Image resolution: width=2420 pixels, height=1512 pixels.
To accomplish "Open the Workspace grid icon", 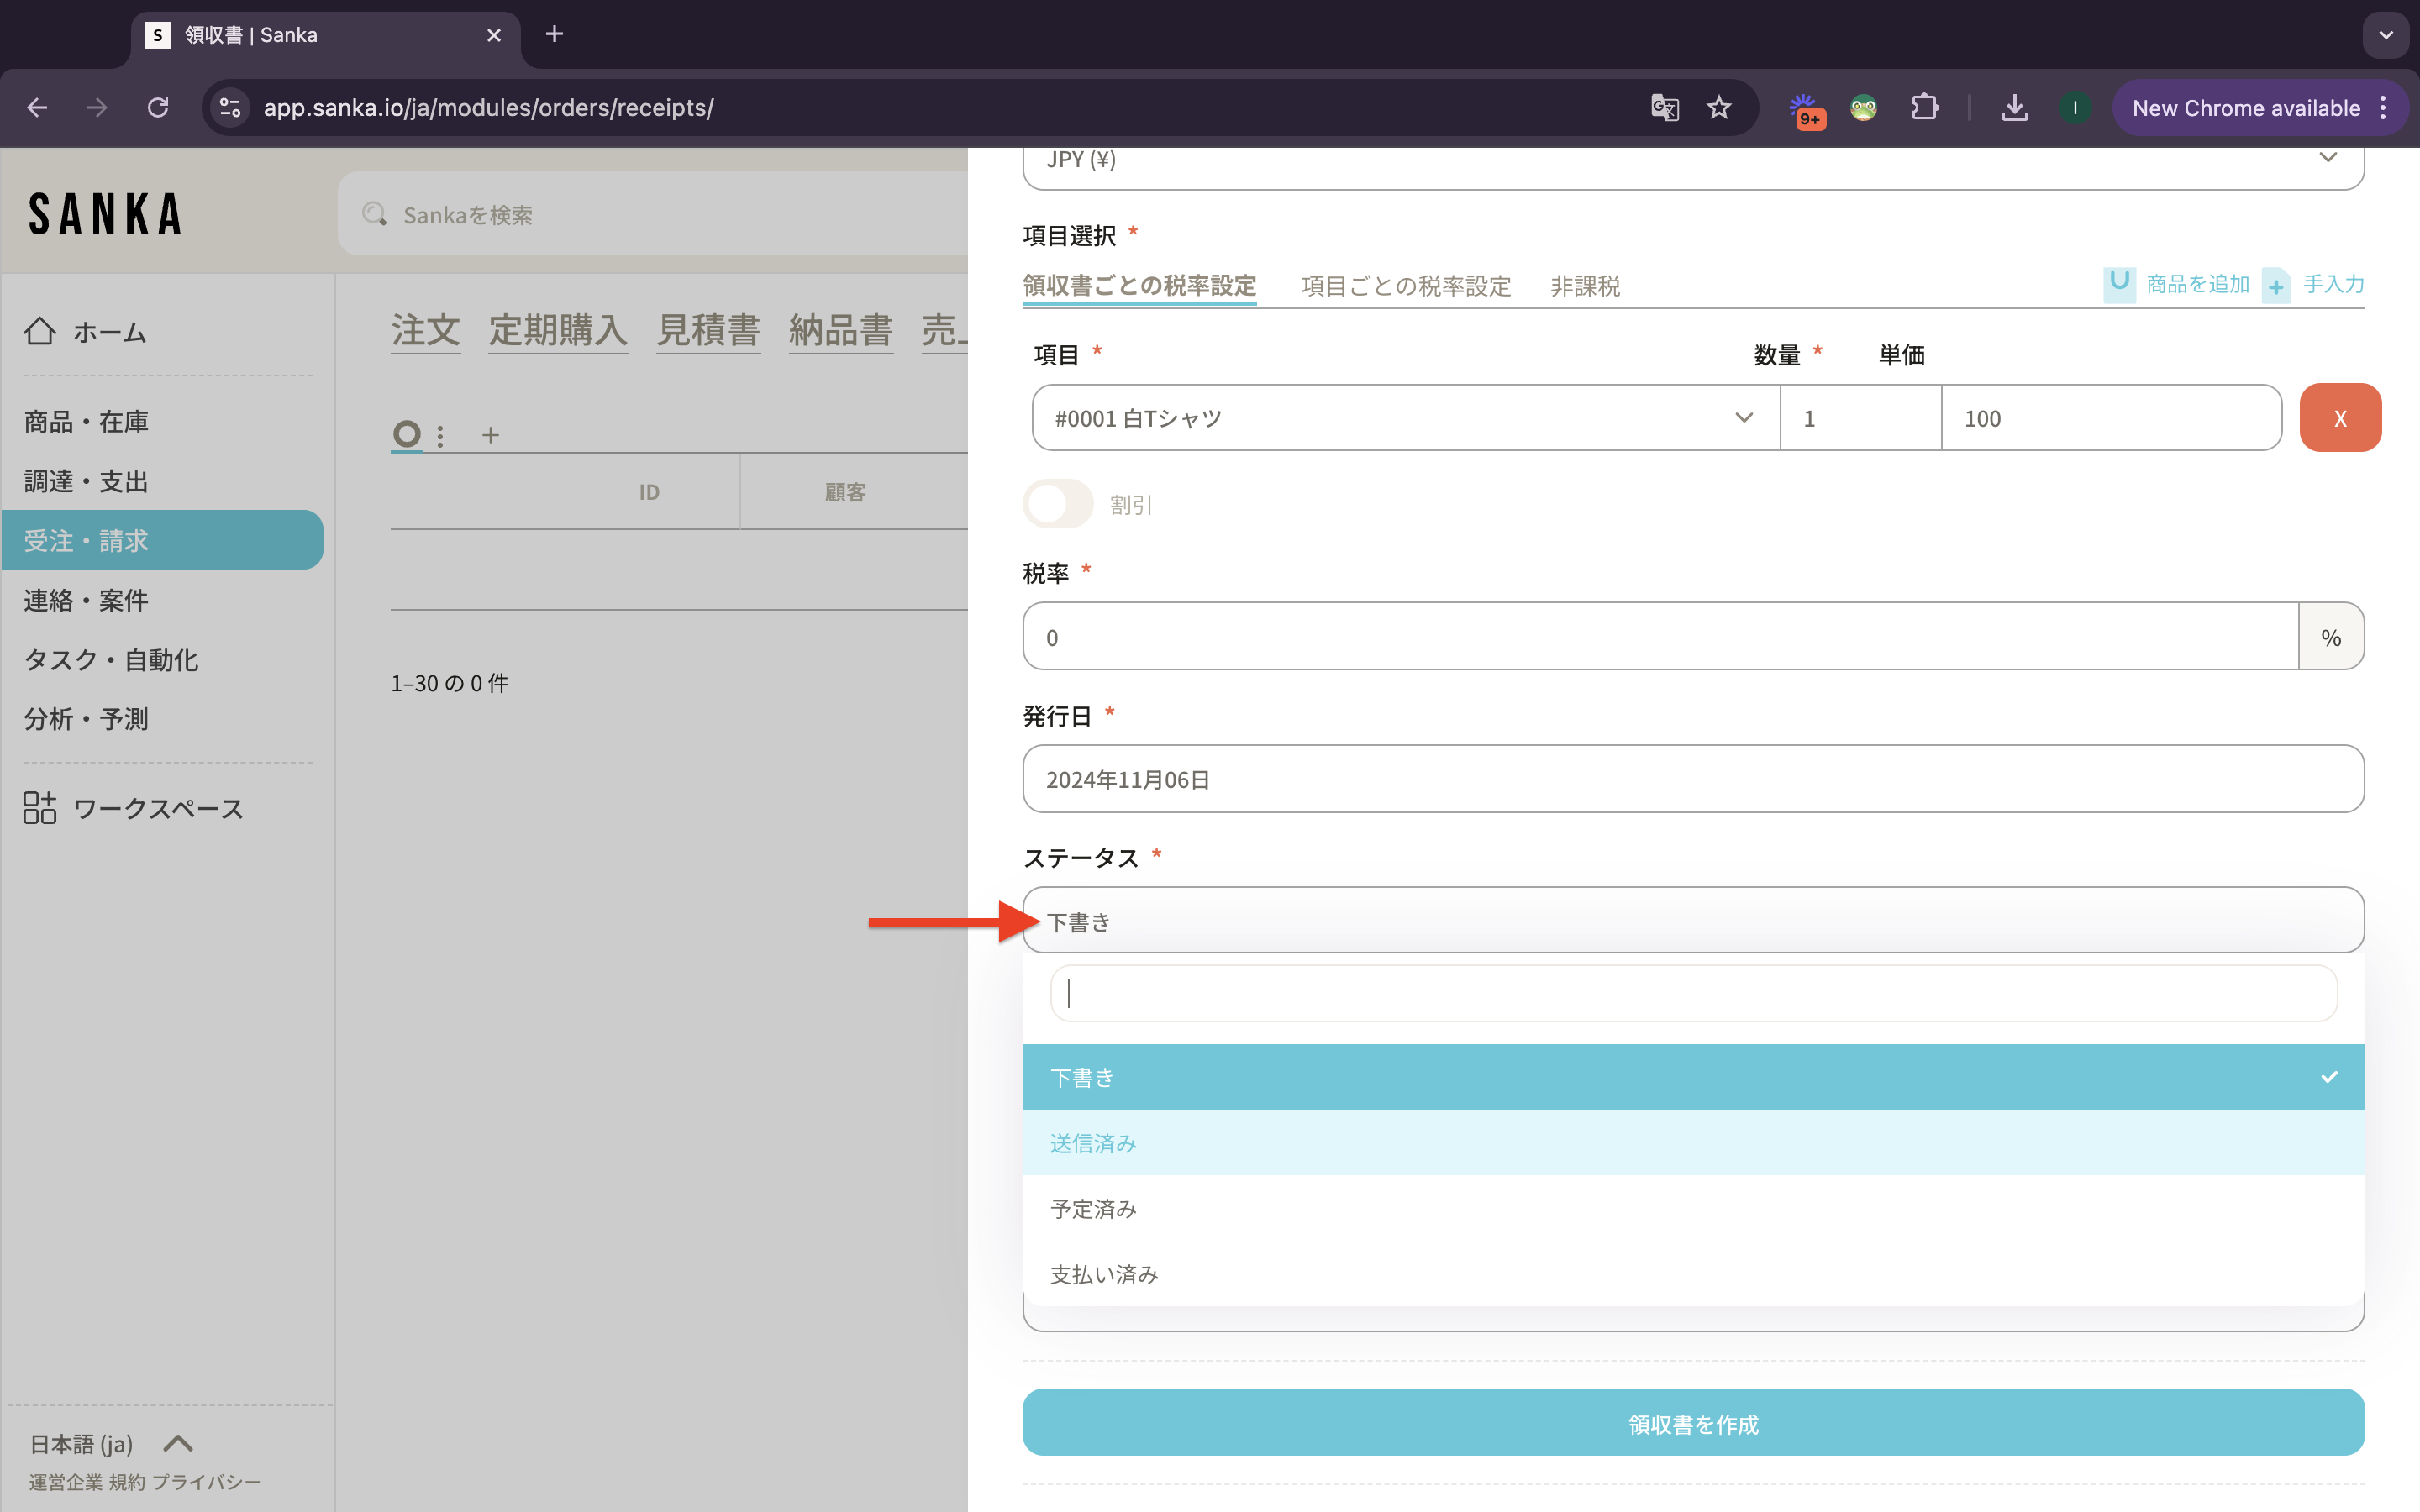I will tap(40, 808).
